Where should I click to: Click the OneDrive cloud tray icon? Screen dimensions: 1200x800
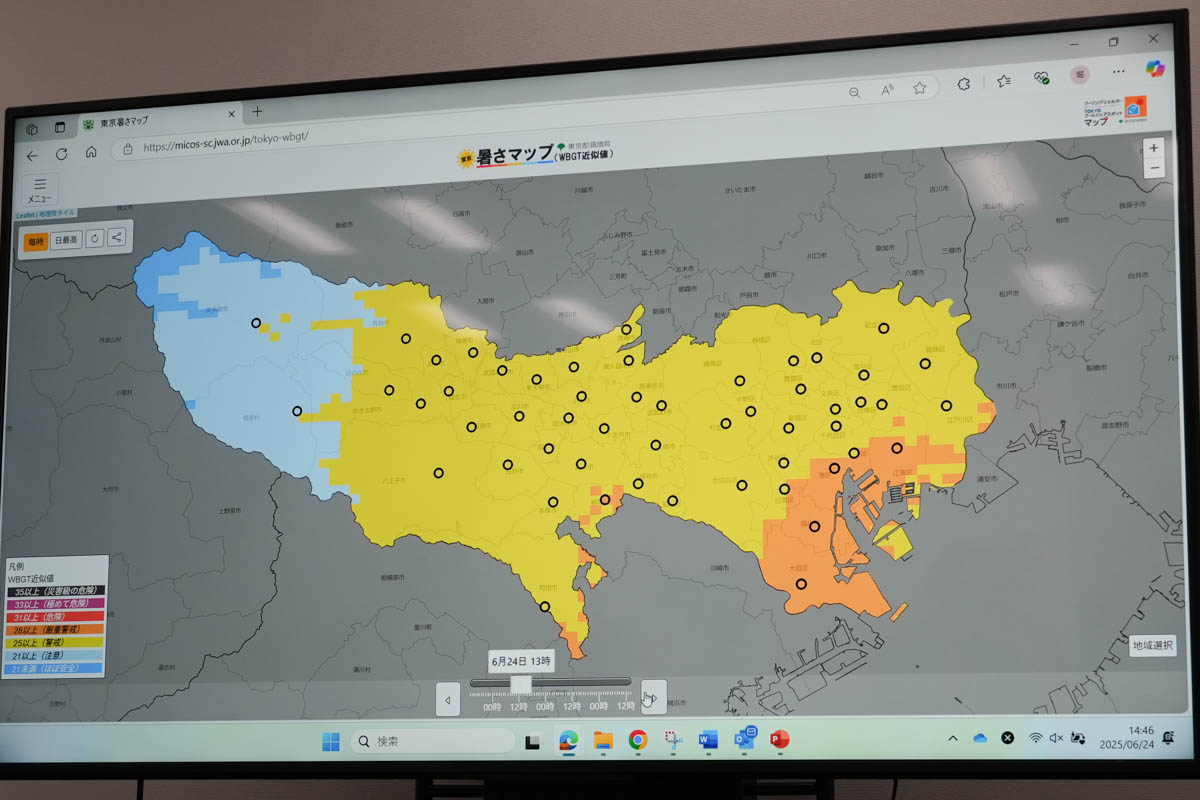[980, 737]
